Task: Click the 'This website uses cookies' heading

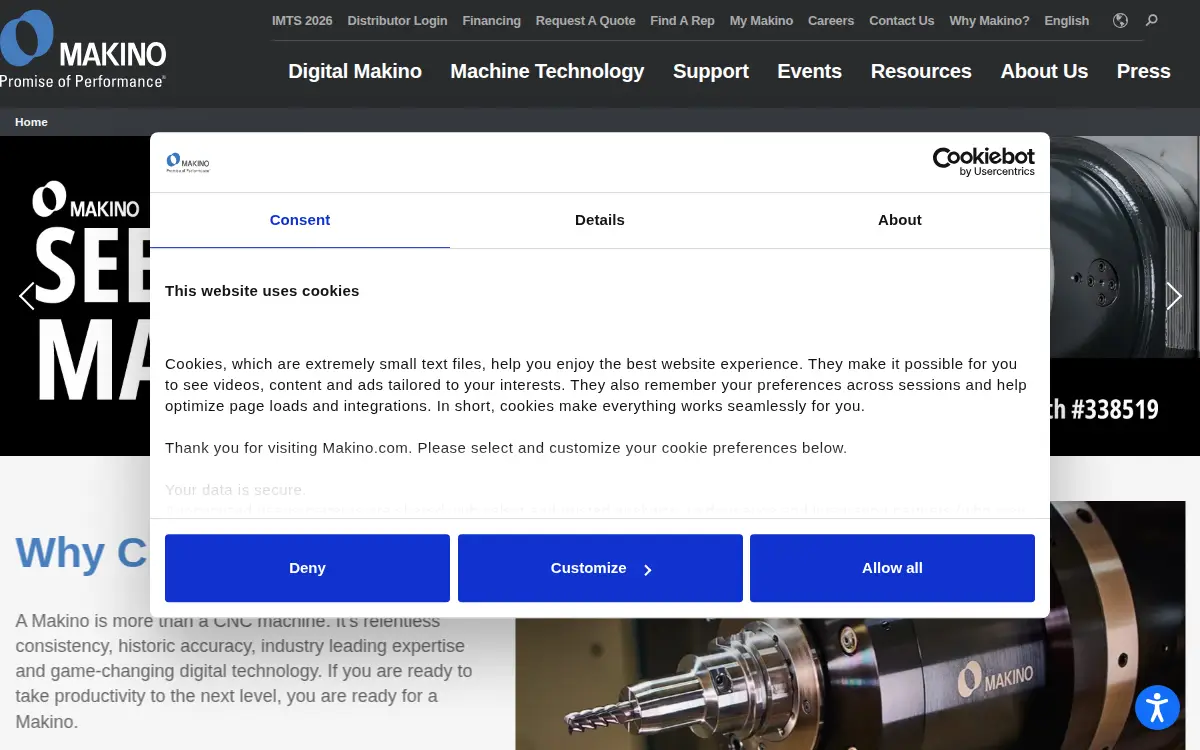Action: 262,291
